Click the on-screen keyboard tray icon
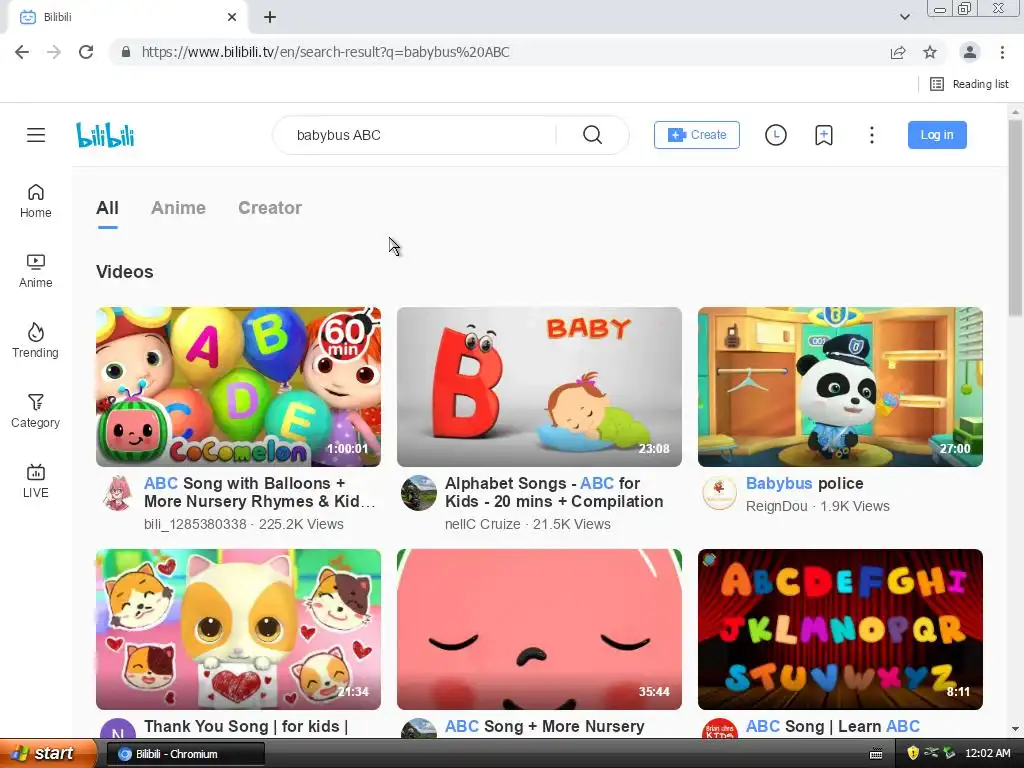The image size is (1024, 768). [x=876, y=754]
